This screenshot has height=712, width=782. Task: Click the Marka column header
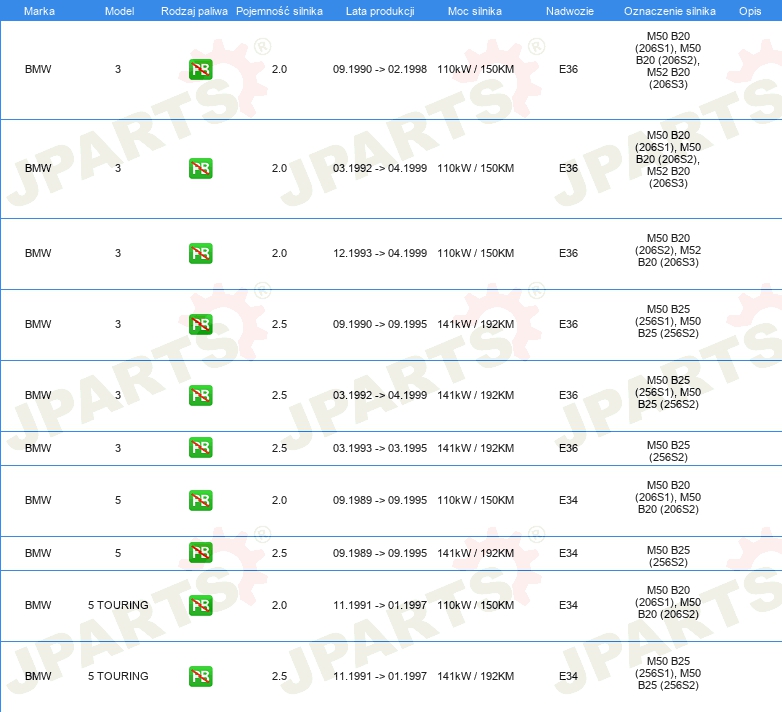39,11
